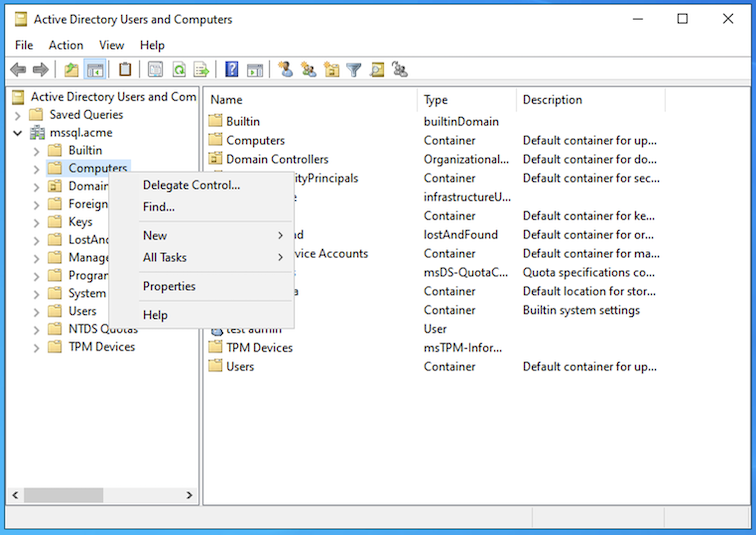
Task: Select the Keys item in tree
Action: 80,222
